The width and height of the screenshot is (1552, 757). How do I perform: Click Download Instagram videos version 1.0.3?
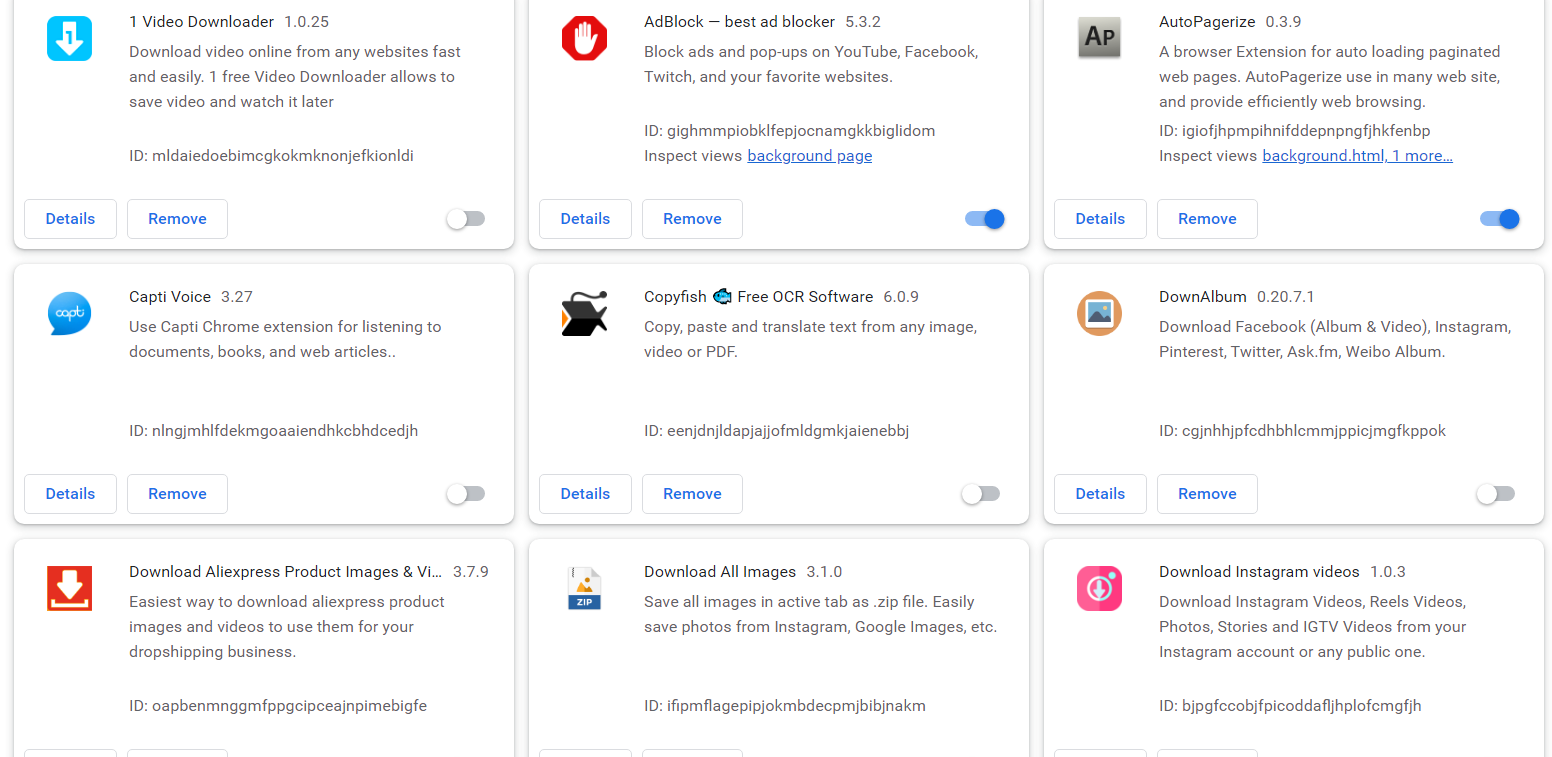click(1388, 571)
